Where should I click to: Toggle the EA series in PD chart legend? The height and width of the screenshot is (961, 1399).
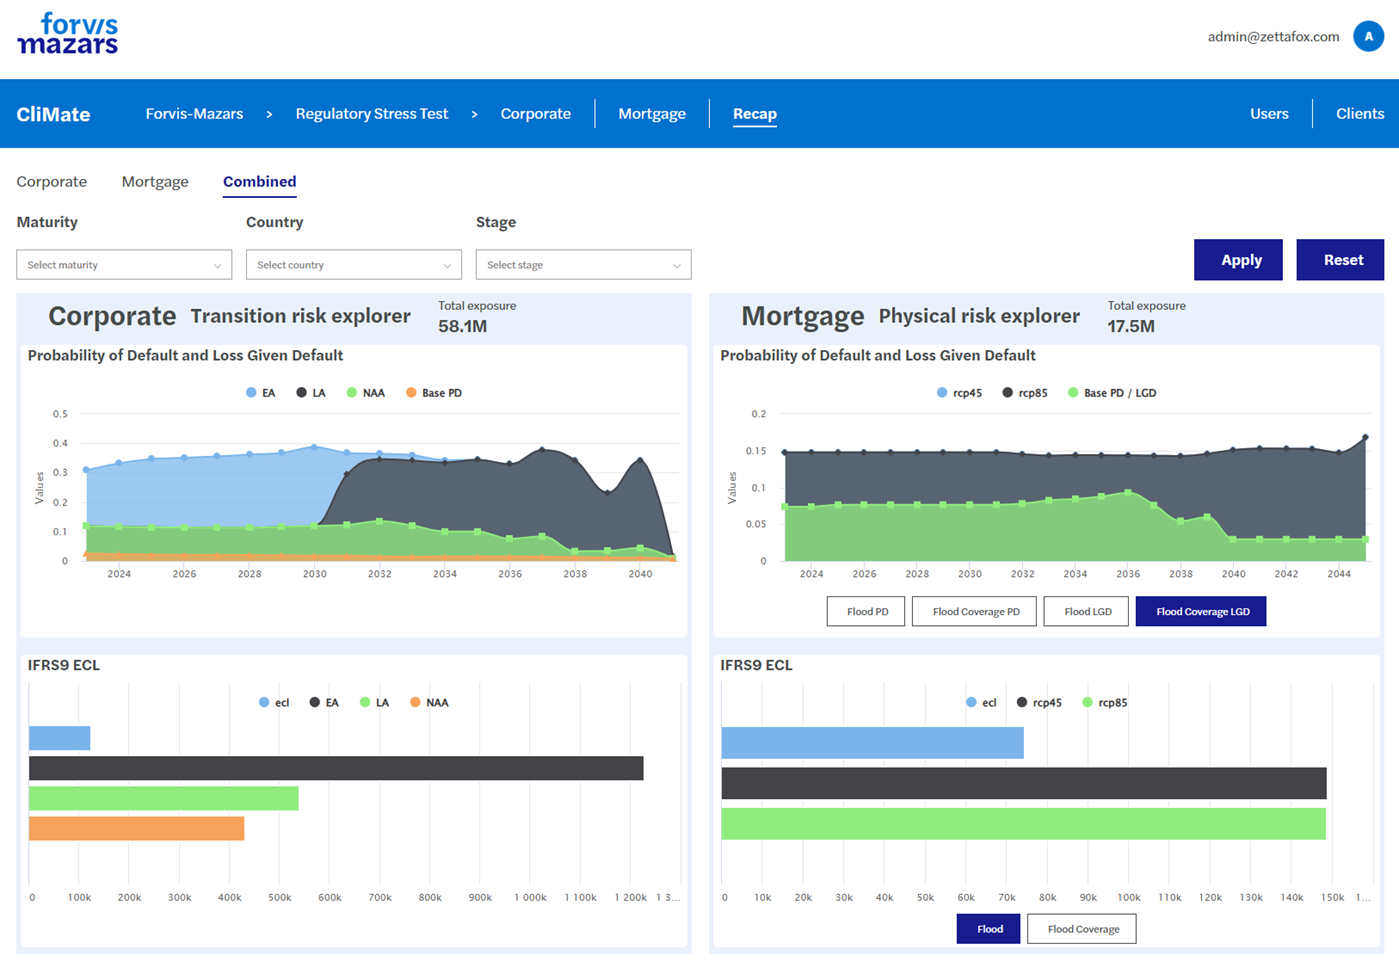pyautogui.click(x=261, y=393)
